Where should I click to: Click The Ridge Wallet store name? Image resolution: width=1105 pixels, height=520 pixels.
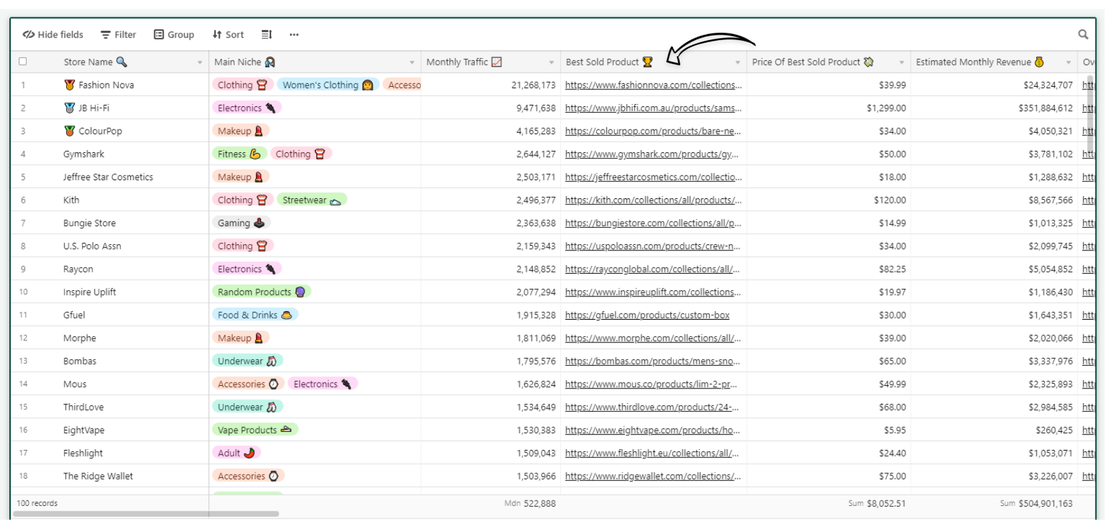[97, 476]
